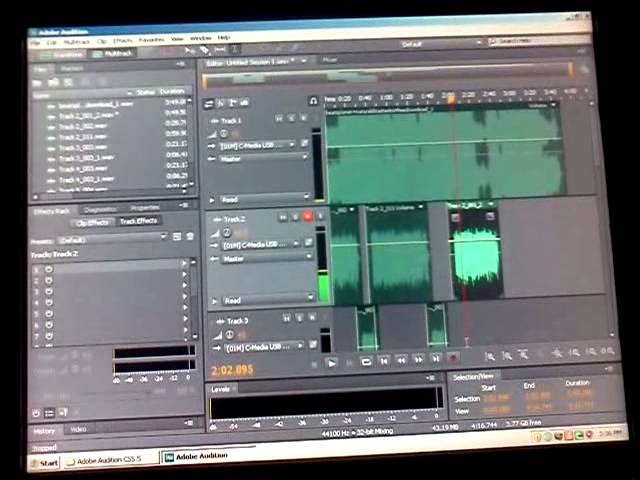Toggle Loop Playback in the transport bar

366,362
